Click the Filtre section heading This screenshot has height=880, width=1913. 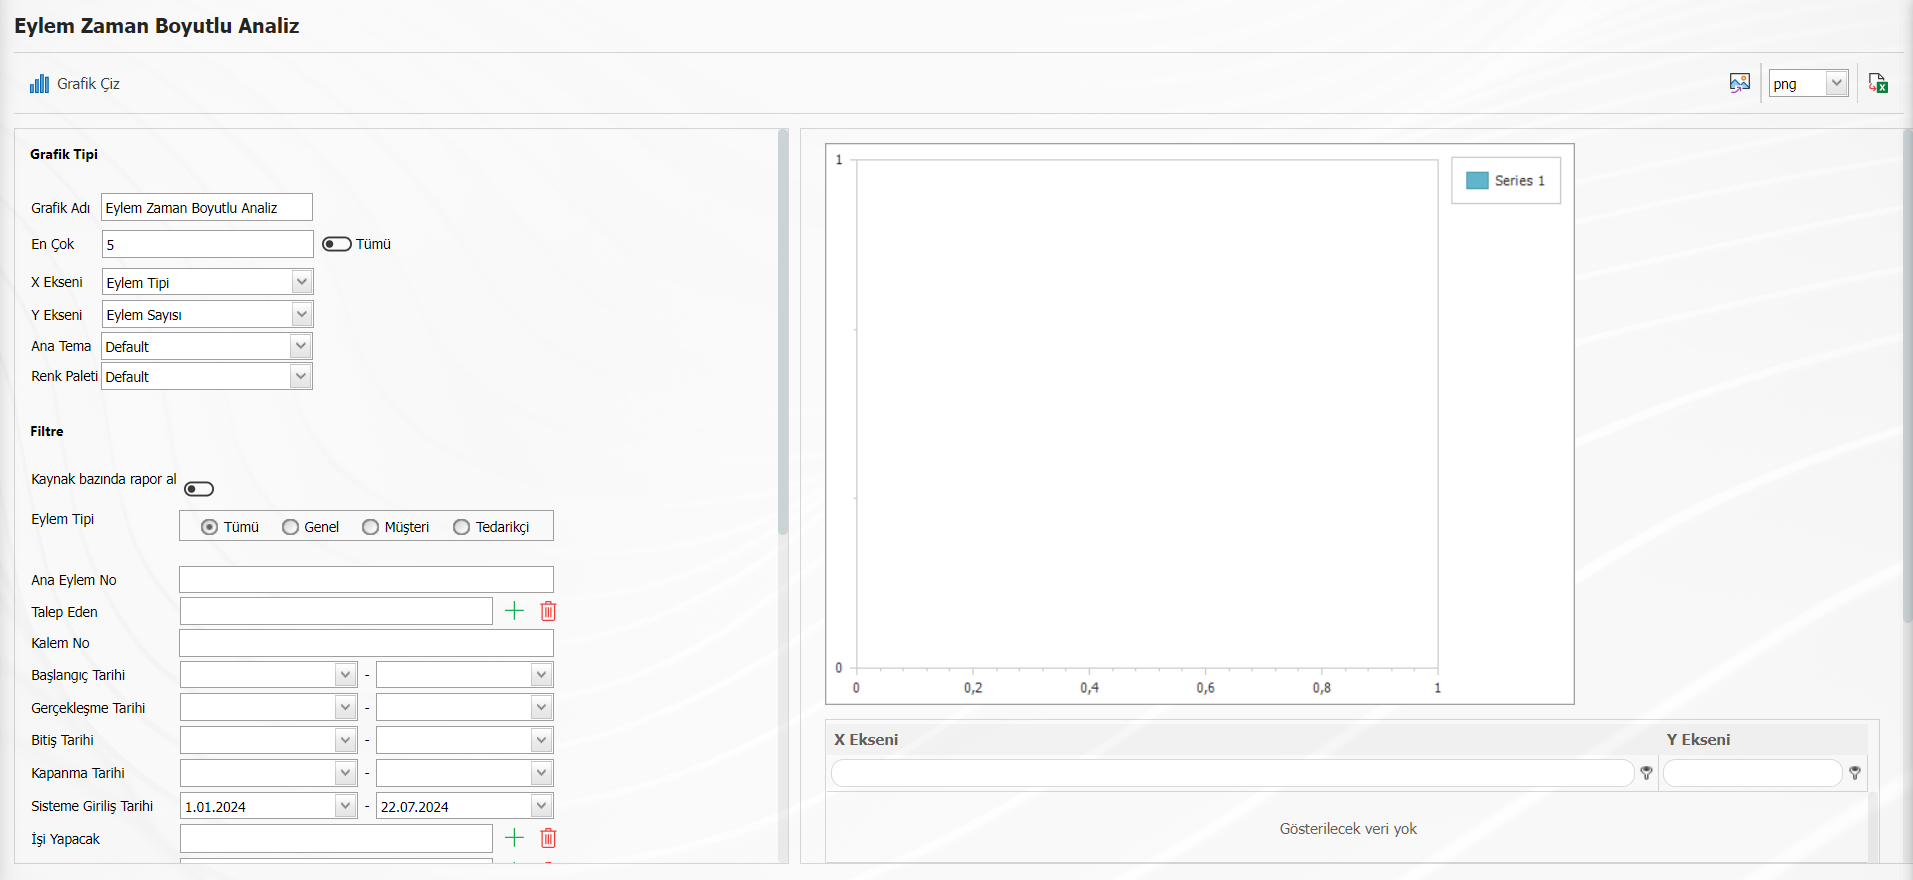click(47, 431)
